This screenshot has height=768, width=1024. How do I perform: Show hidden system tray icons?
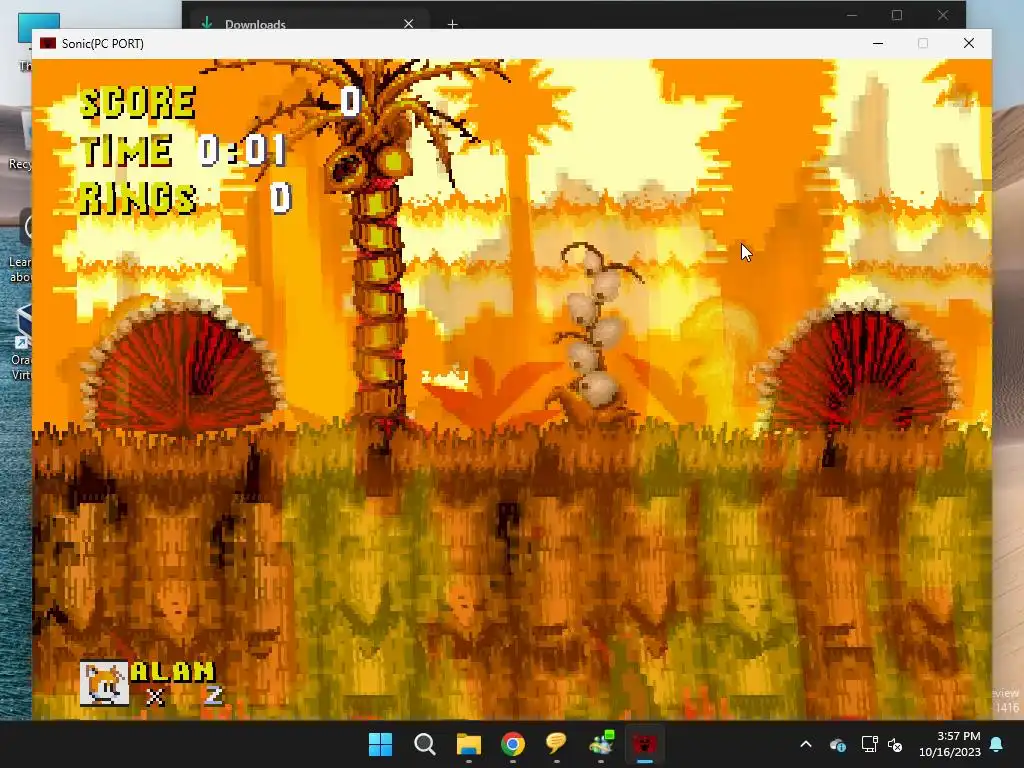[x=806, y=744]
